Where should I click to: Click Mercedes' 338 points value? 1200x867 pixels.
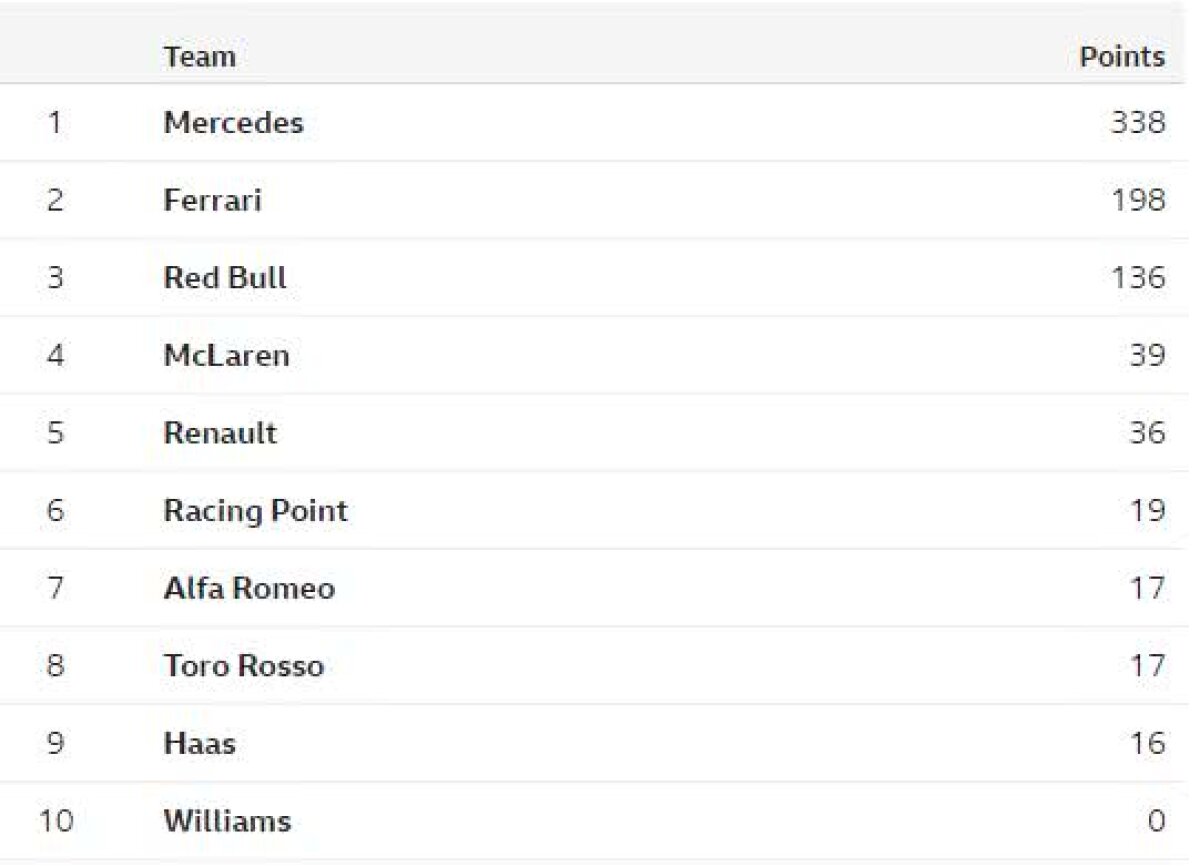[1137, 123]
